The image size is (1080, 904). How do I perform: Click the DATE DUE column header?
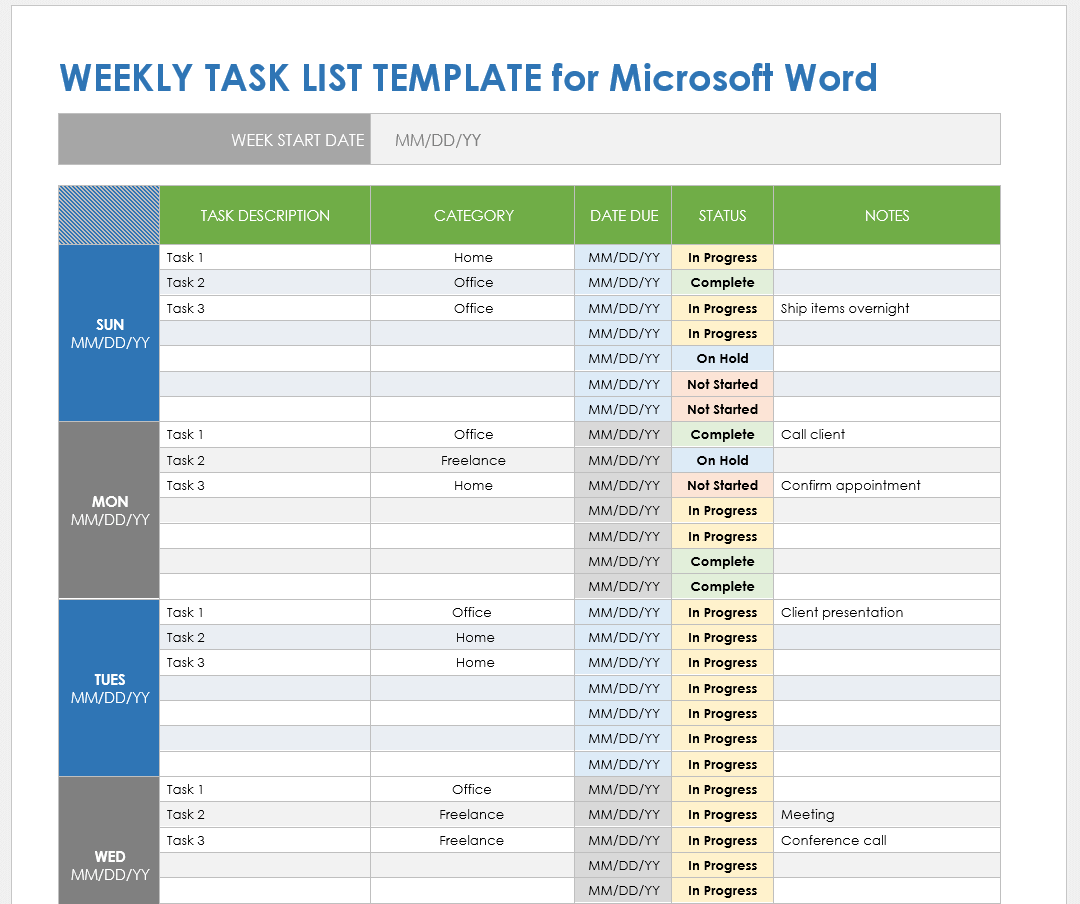(622, 214)
